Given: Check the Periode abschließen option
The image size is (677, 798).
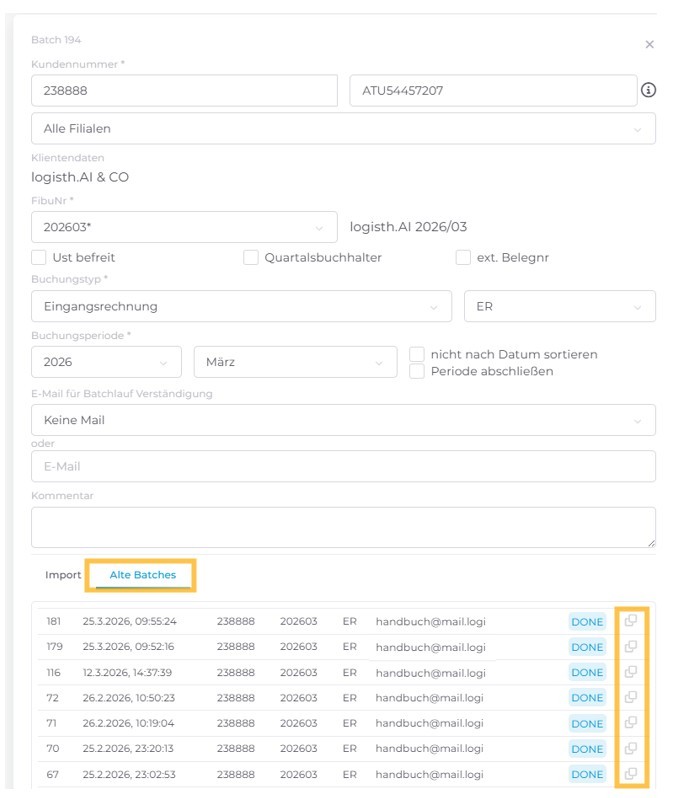Looking at the screenshot, I should (x=417, y=371).
